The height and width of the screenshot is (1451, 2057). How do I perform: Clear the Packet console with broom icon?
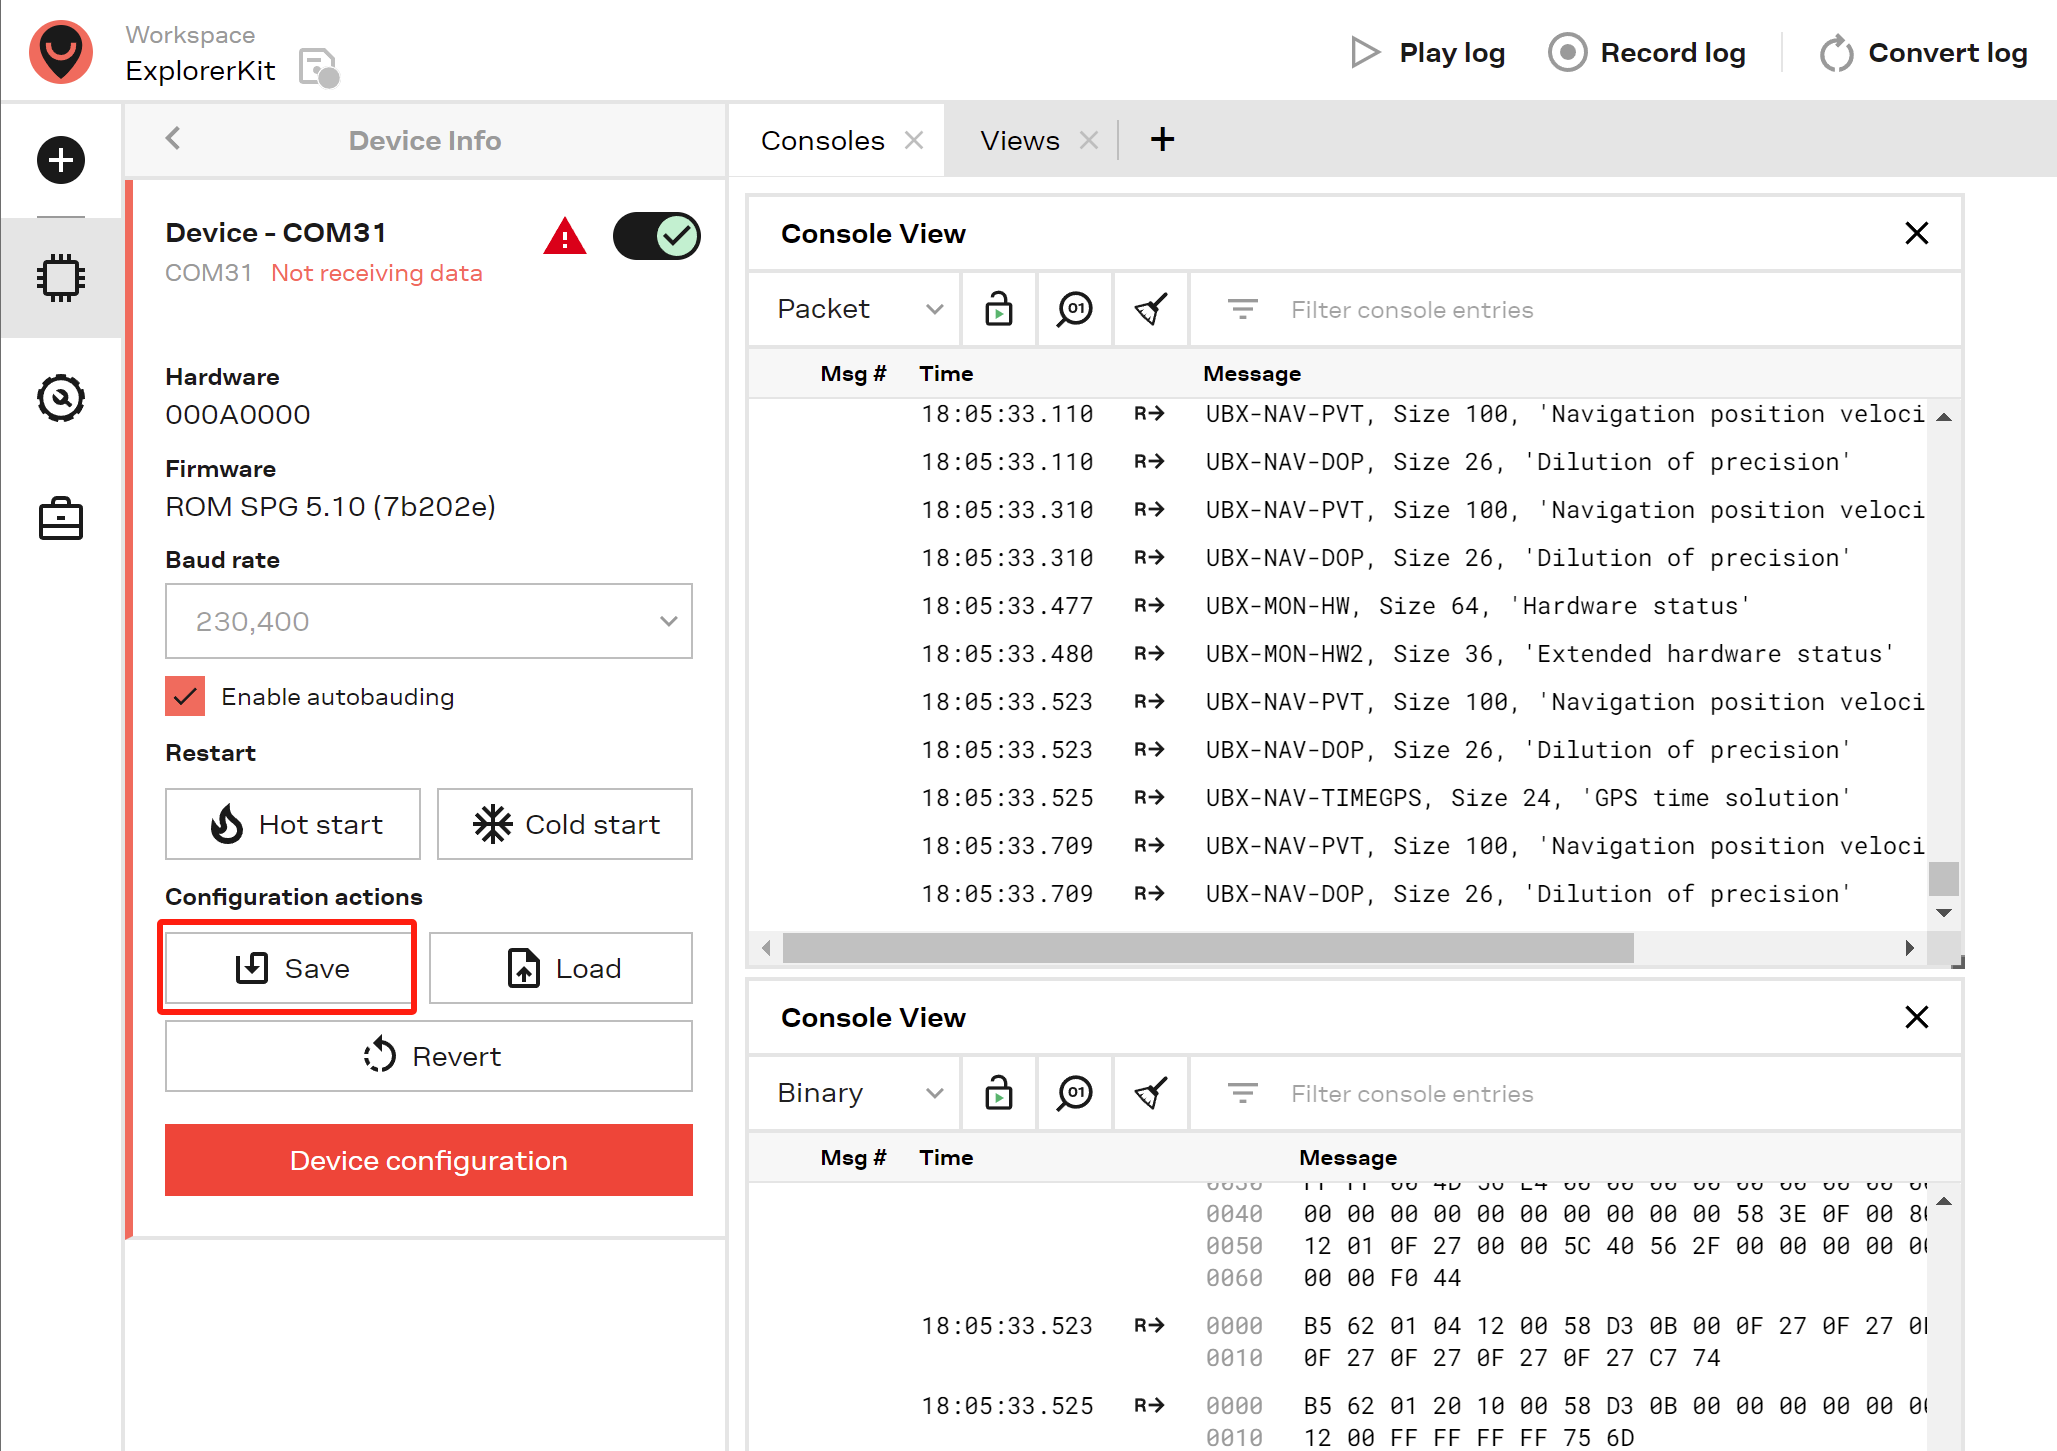1151,309
